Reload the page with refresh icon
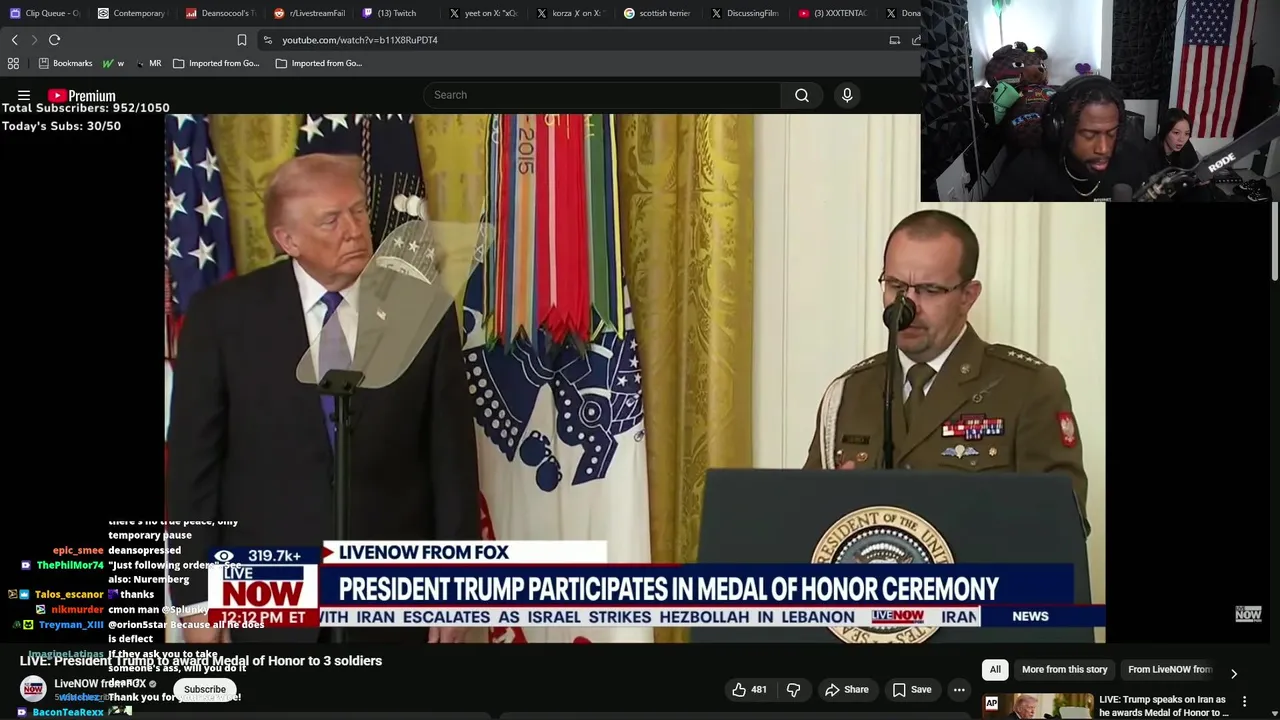The height and width of the screenshot is (720, 1280). pyautogui.click(x=55, y=40)
